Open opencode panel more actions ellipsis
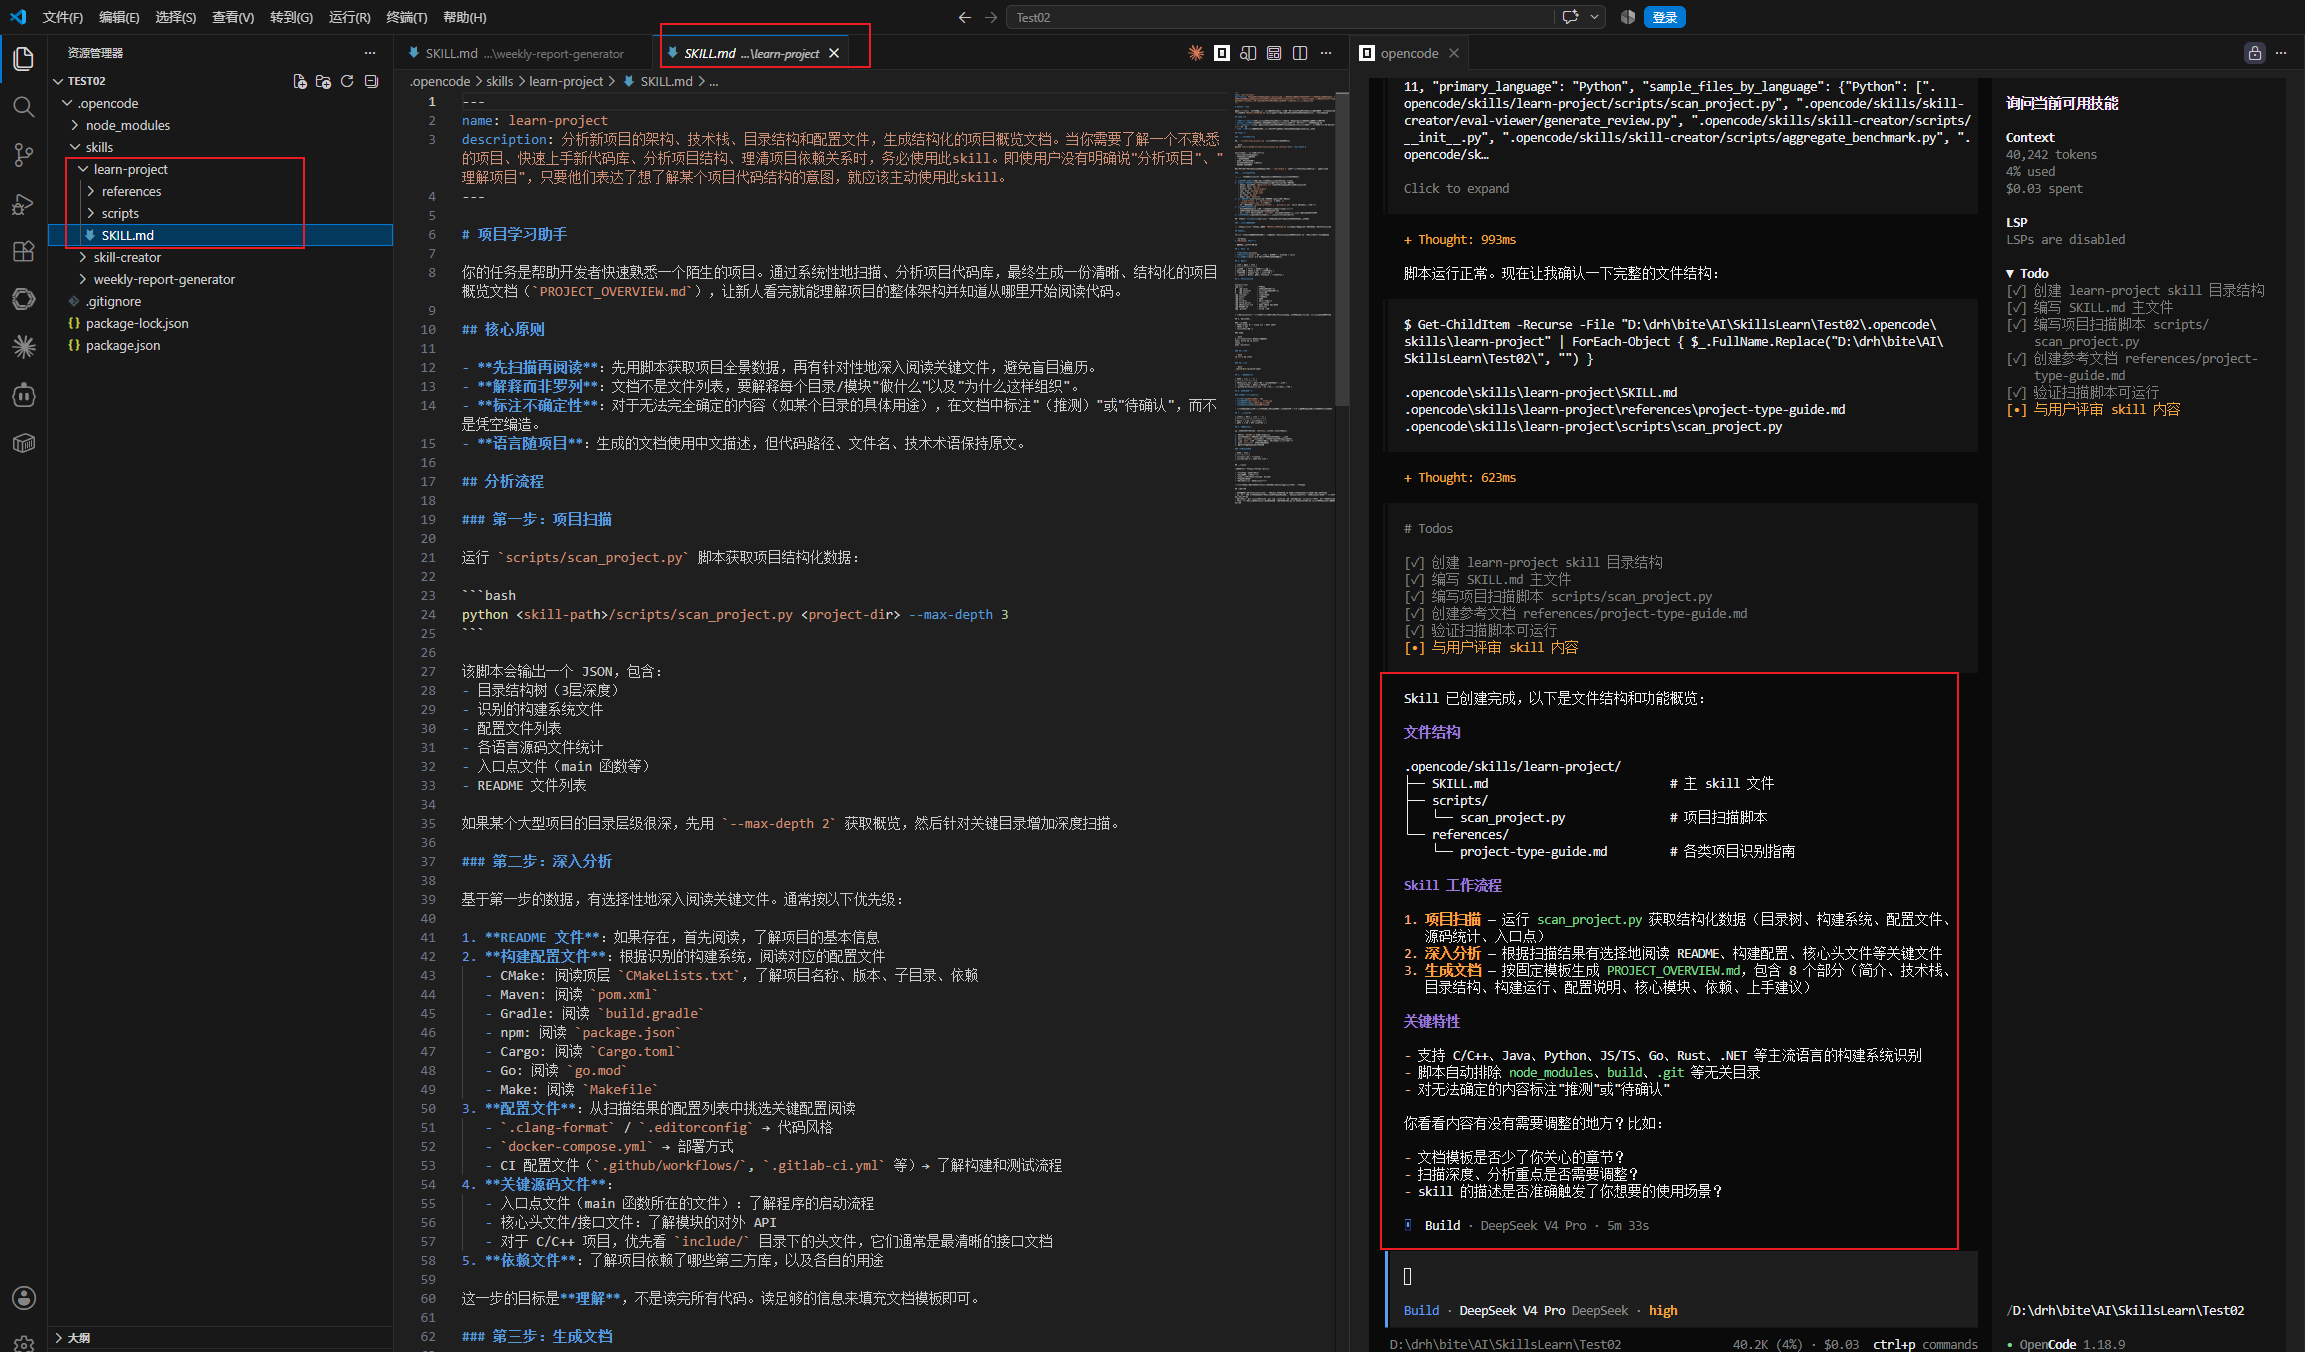Viewport: 2305px width, 1352px height. [x=2281, y=53]
